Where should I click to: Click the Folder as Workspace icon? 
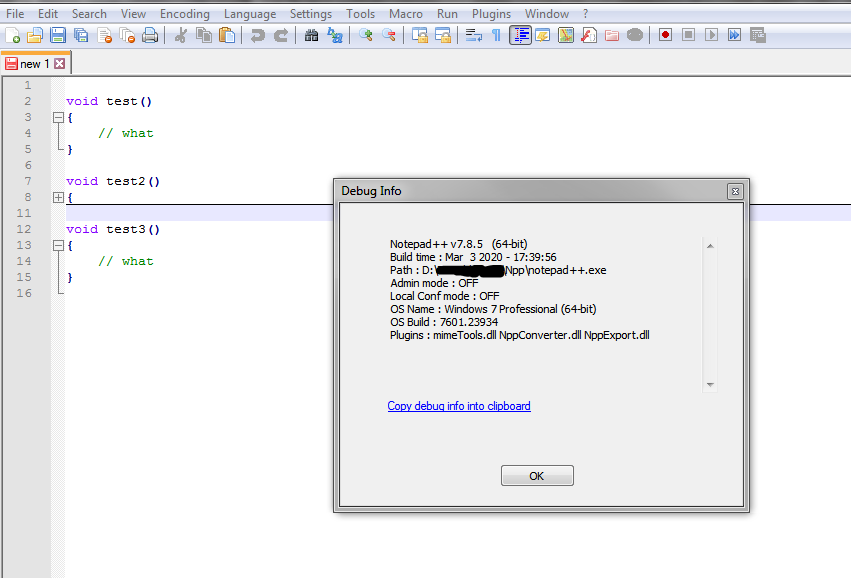coord(612,35)
